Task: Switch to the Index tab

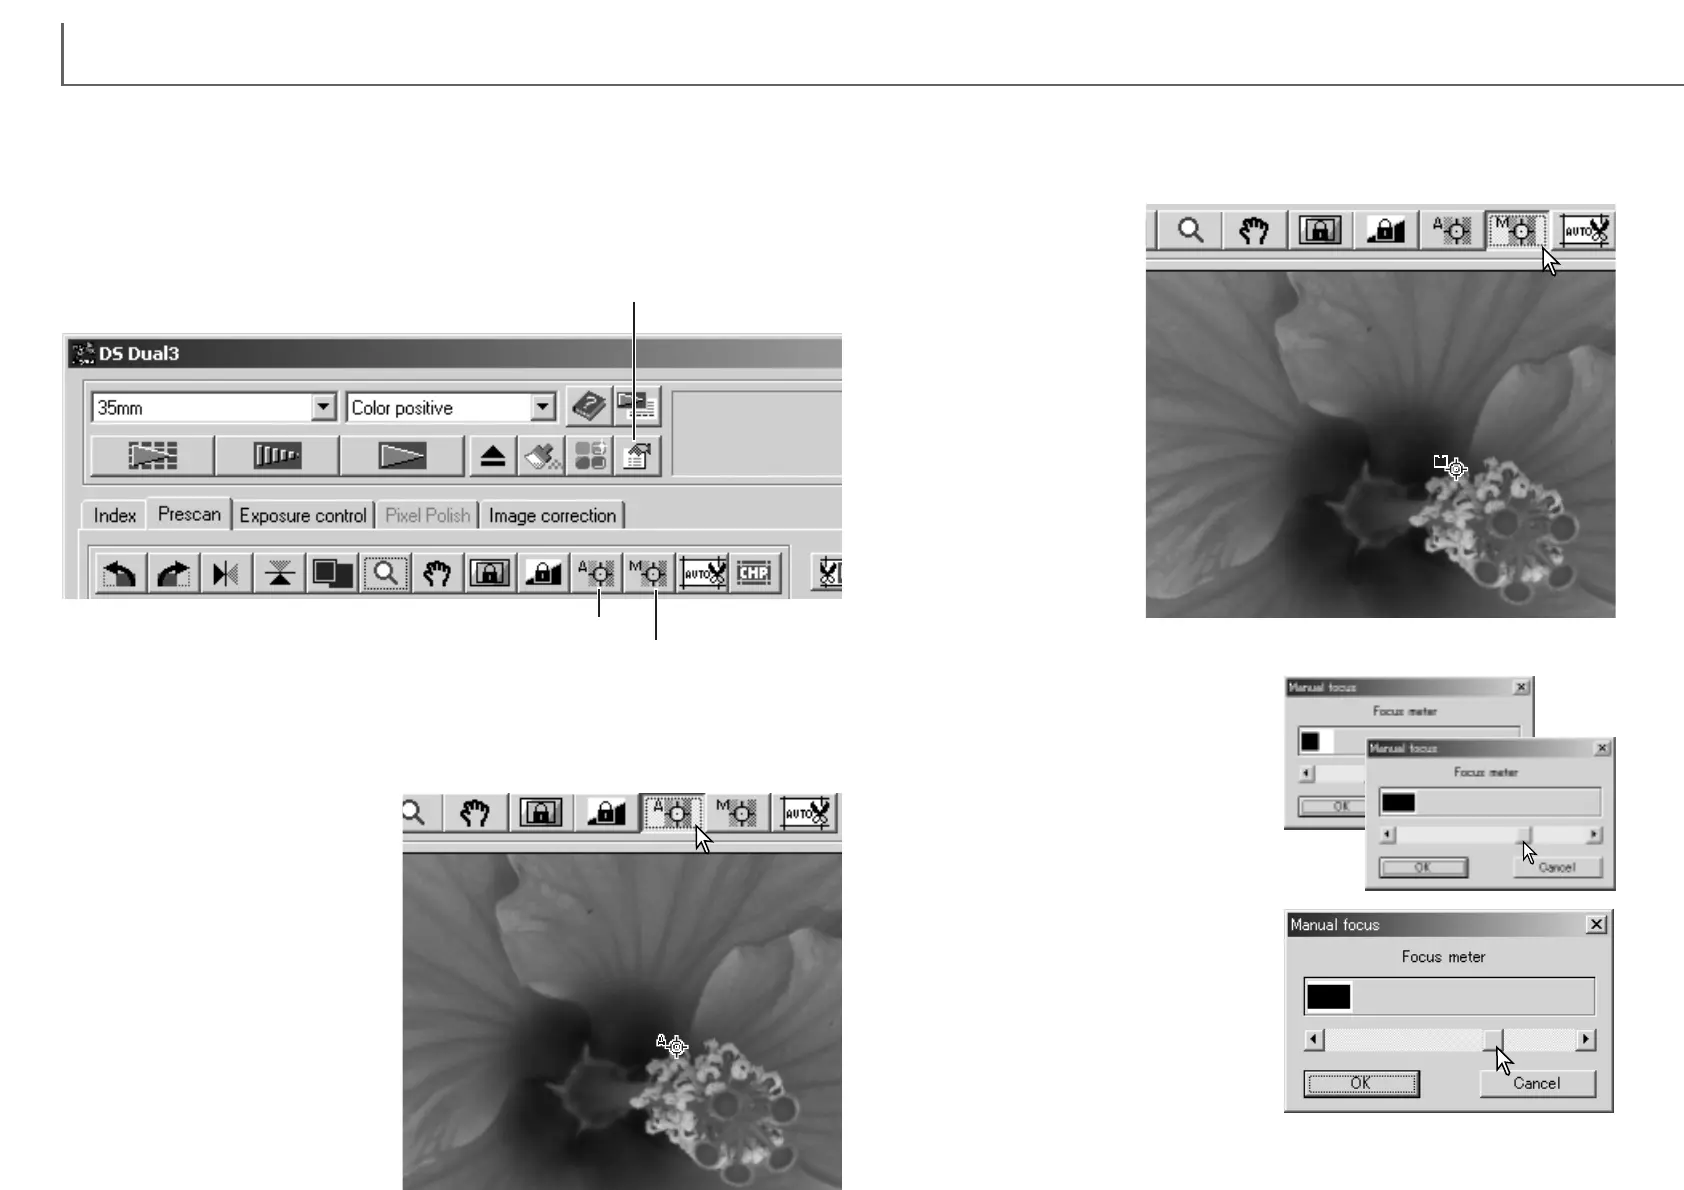Action: pyautogui.click(x=114, y=515)
